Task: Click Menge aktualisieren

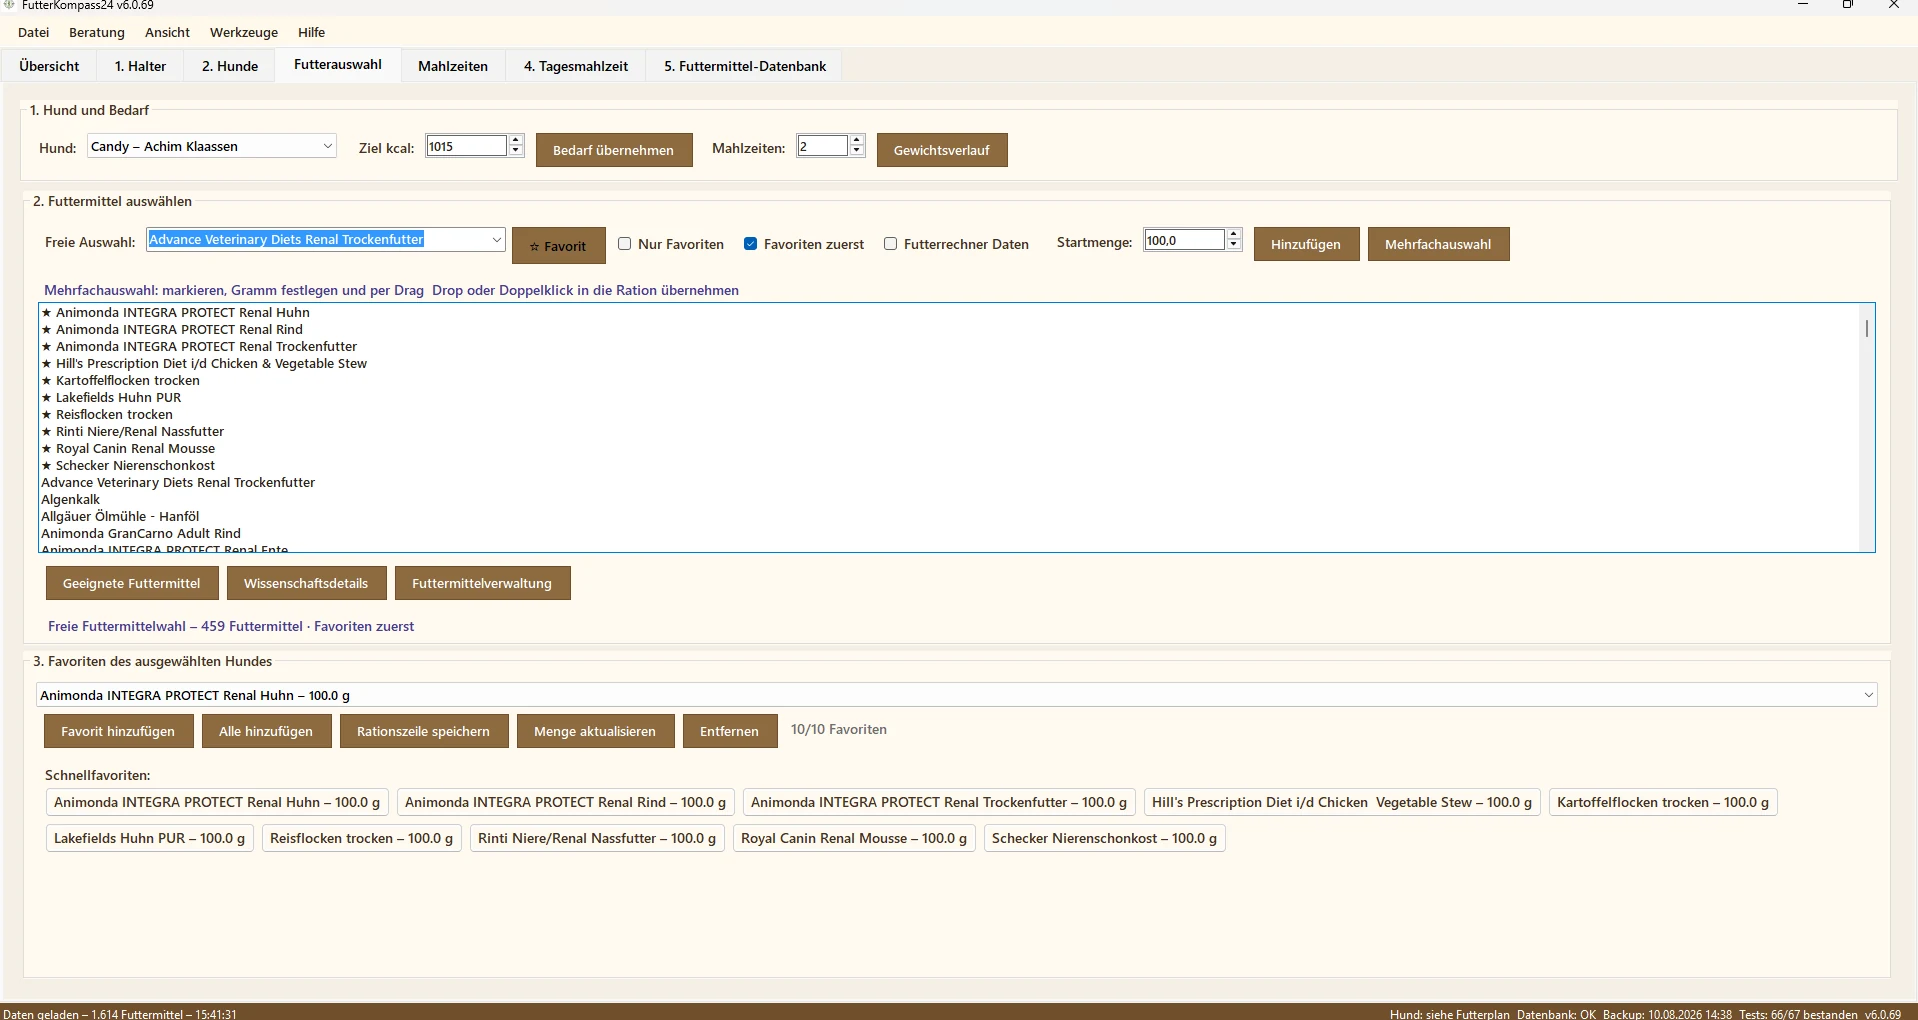Action: pyautogui.click(x=595, y=731)
